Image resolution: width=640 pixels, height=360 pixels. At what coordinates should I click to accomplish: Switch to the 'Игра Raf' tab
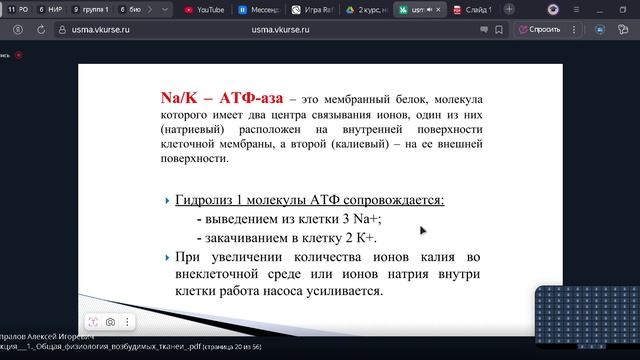point(313,10)
